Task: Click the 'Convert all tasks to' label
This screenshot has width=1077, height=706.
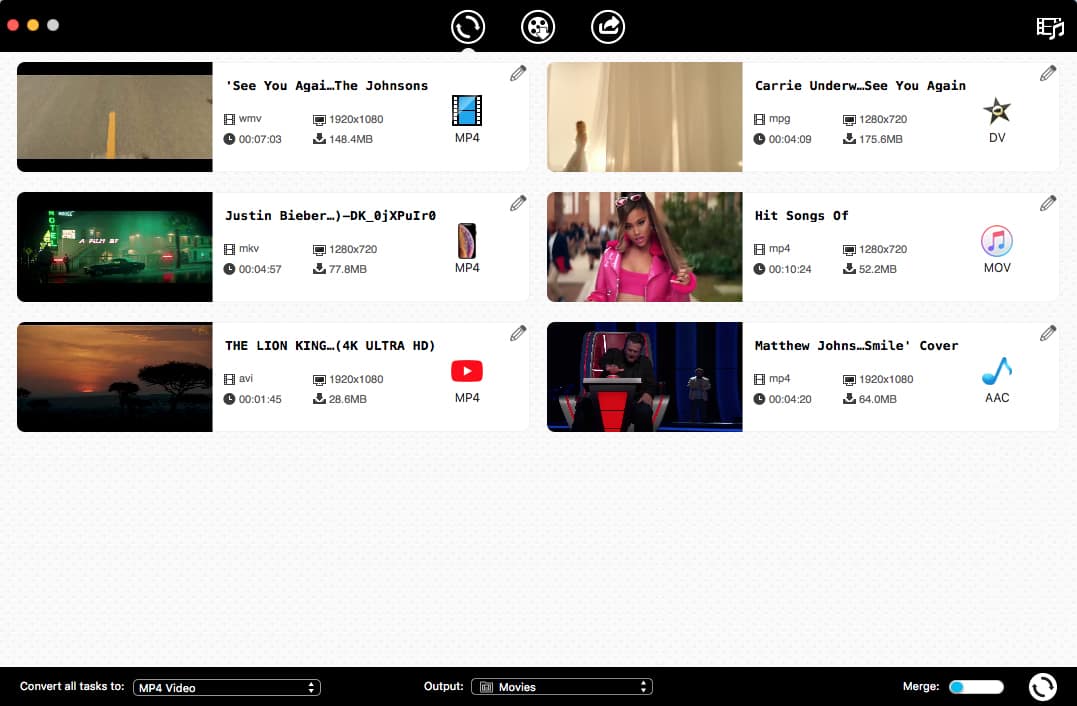Action: 71,687
